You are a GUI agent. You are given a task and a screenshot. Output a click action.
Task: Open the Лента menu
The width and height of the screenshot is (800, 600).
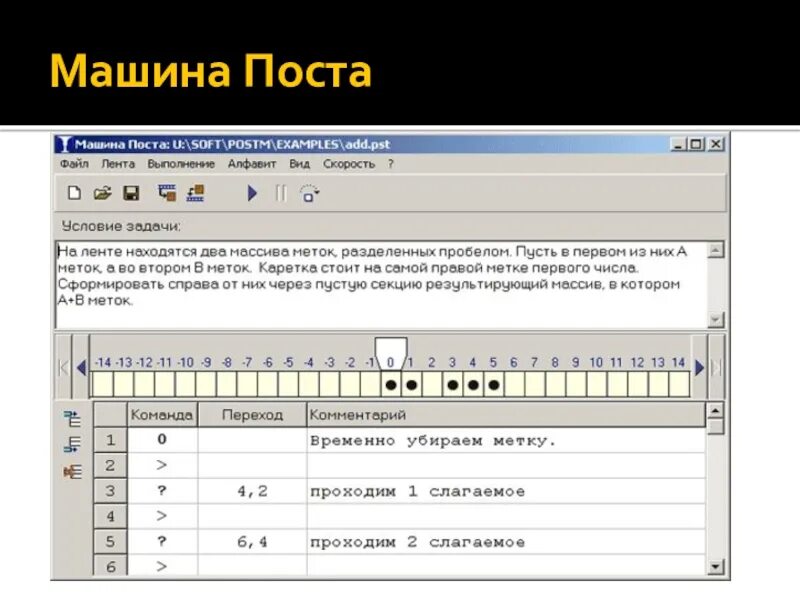tap(118, 164)
